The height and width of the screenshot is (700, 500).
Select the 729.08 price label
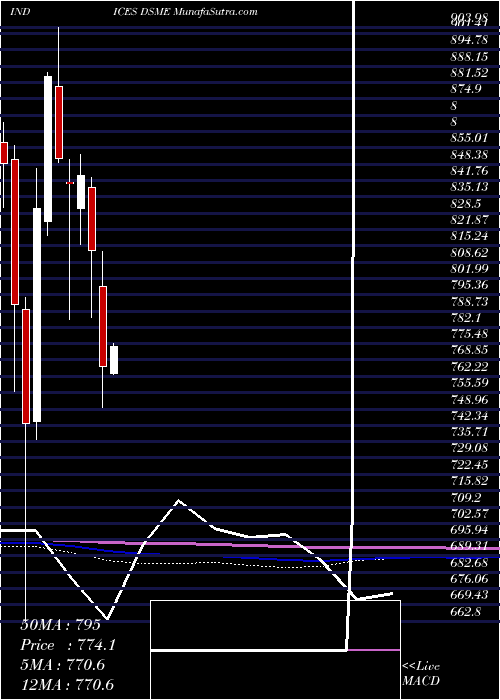tap(469, 448)
